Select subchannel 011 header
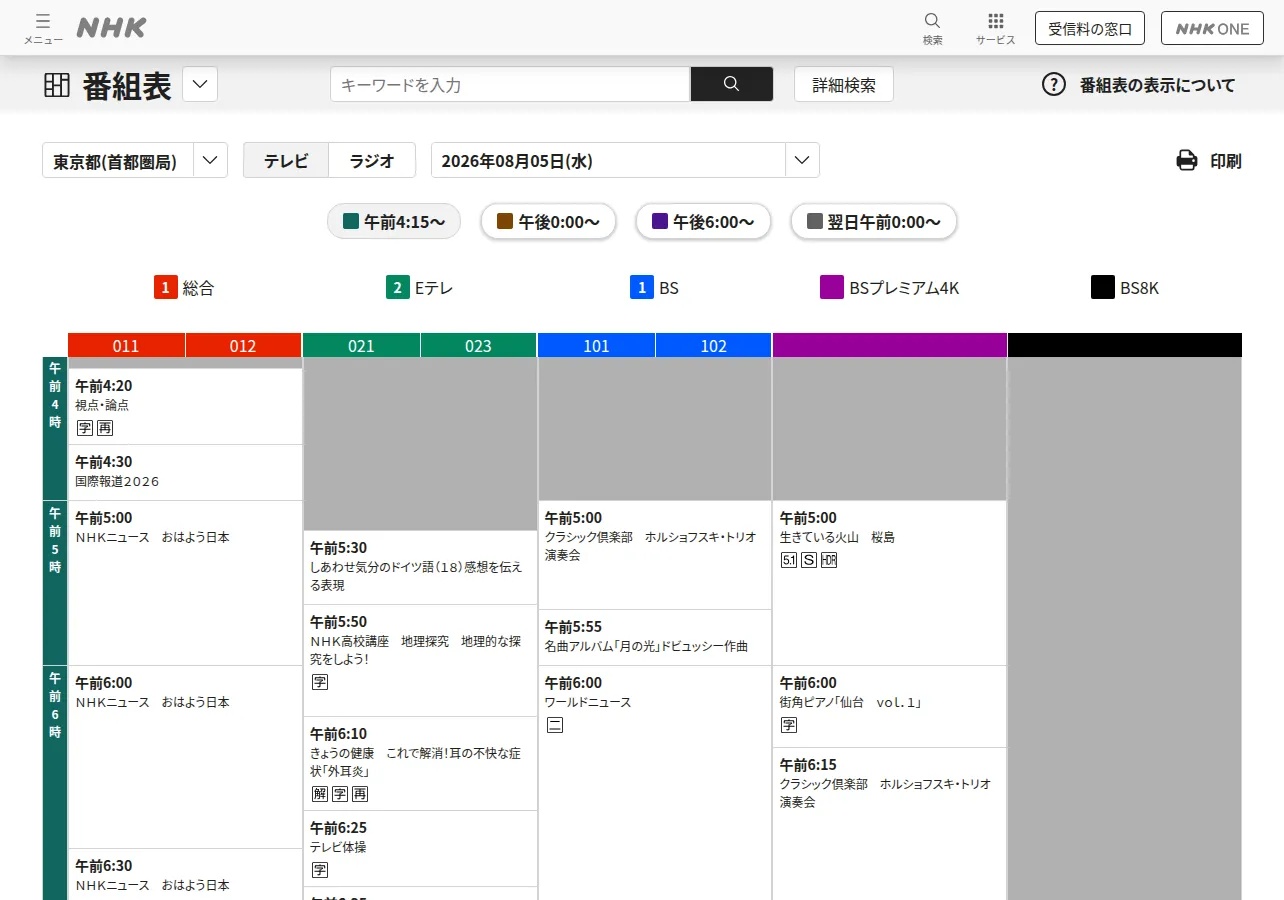This screenshot has height=900, width=1284. pos(126,346)
